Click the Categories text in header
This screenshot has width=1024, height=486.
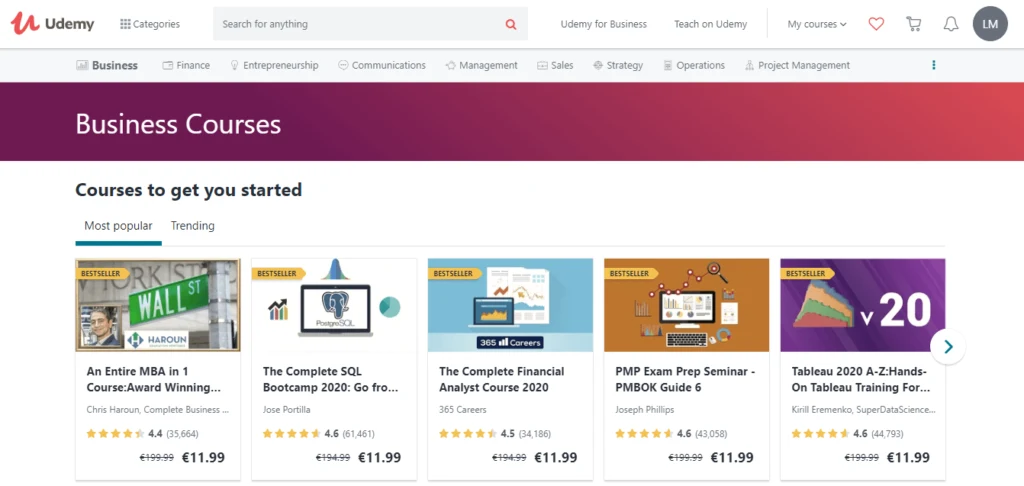pyautogui.click(x=156, y=24)
